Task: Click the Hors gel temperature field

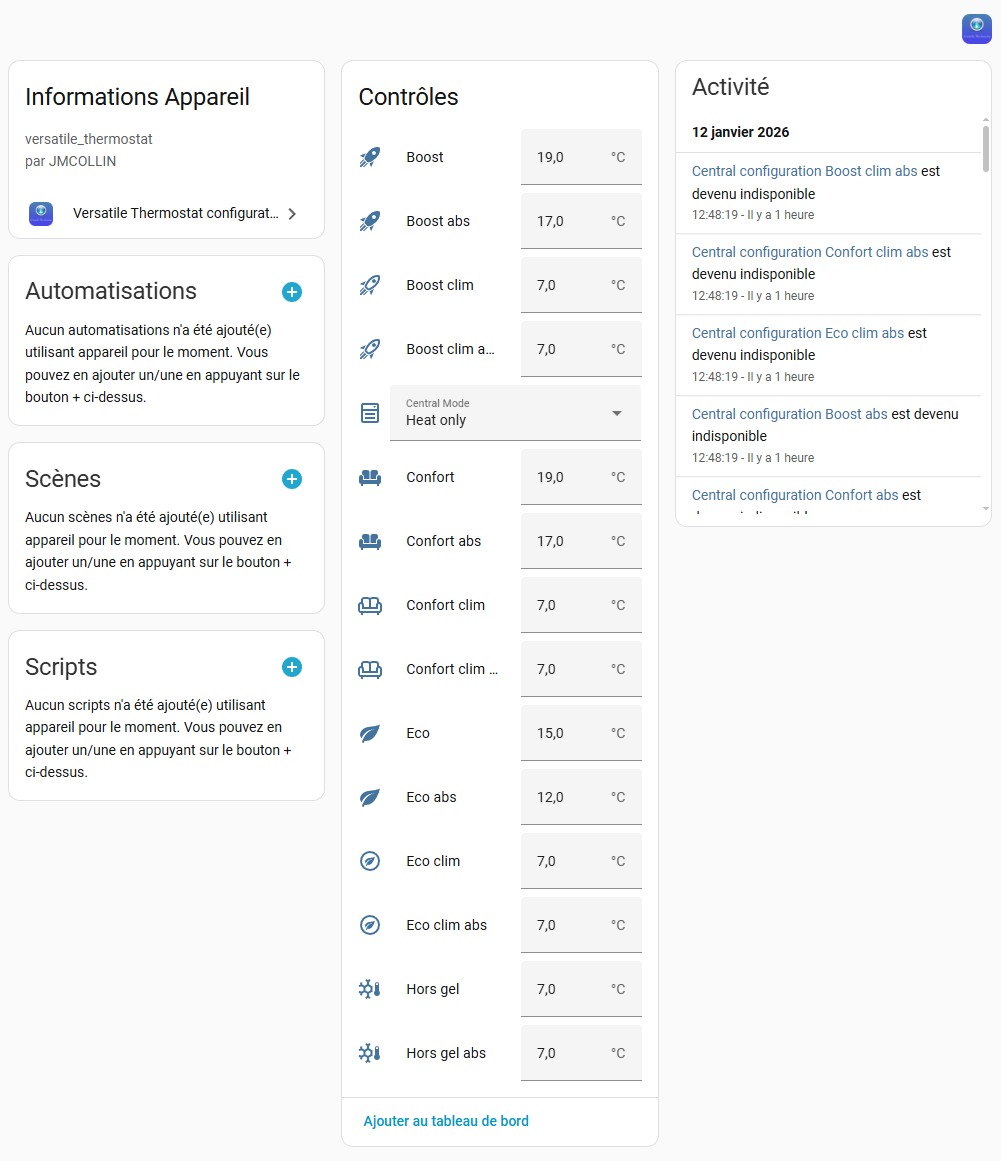Action: 581,989
